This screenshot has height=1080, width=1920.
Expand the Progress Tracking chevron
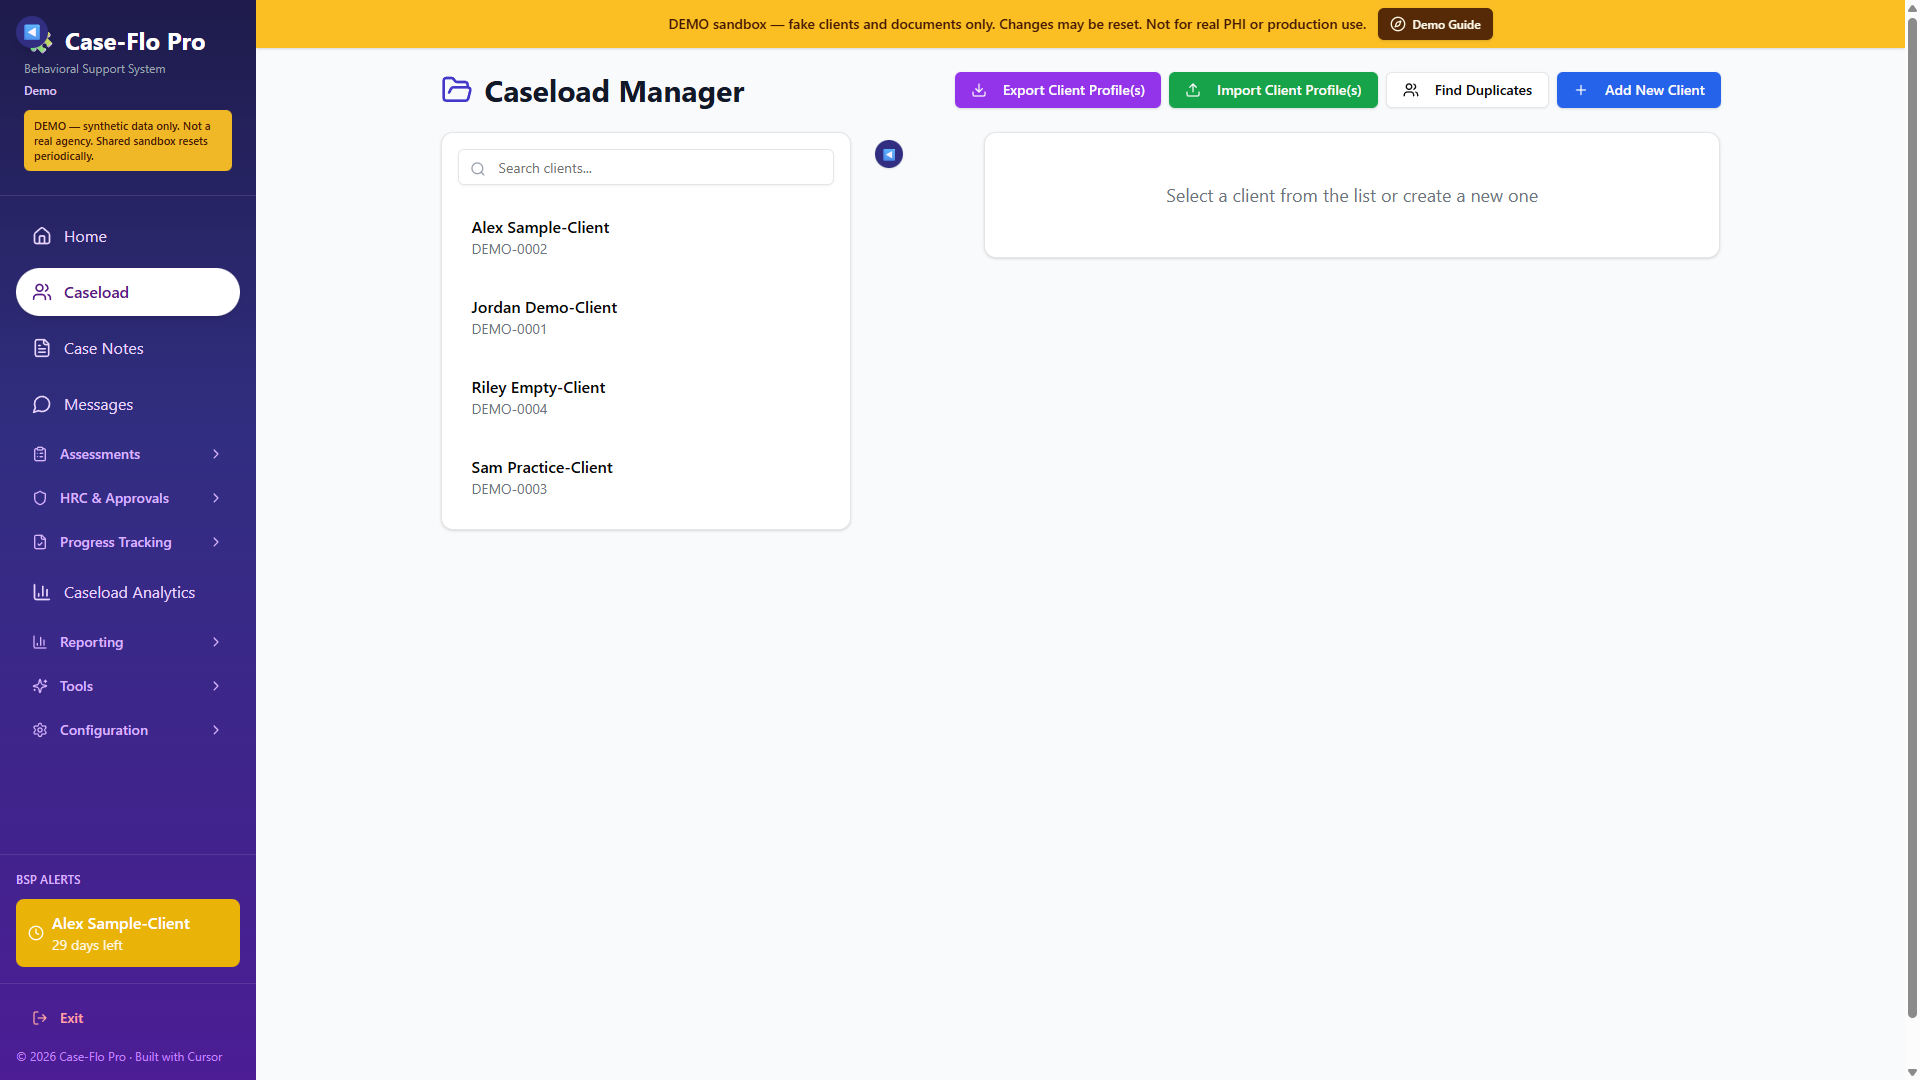click(216, 542)
